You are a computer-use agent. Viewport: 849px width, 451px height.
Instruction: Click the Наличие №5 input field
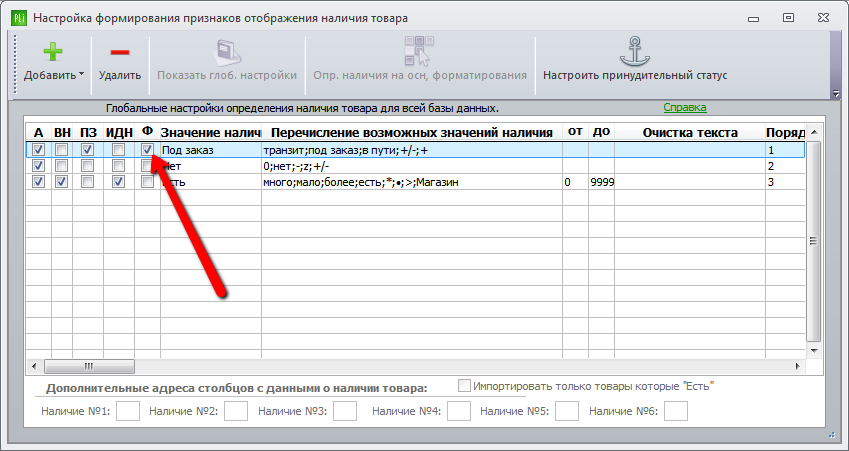567,411
